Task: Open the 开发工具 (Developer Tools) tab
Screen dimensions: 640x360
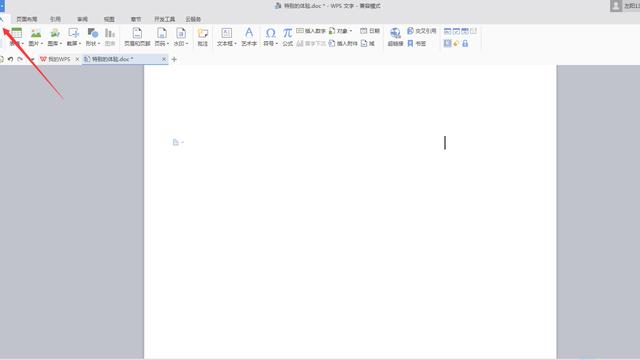Action: coord(164,19)
